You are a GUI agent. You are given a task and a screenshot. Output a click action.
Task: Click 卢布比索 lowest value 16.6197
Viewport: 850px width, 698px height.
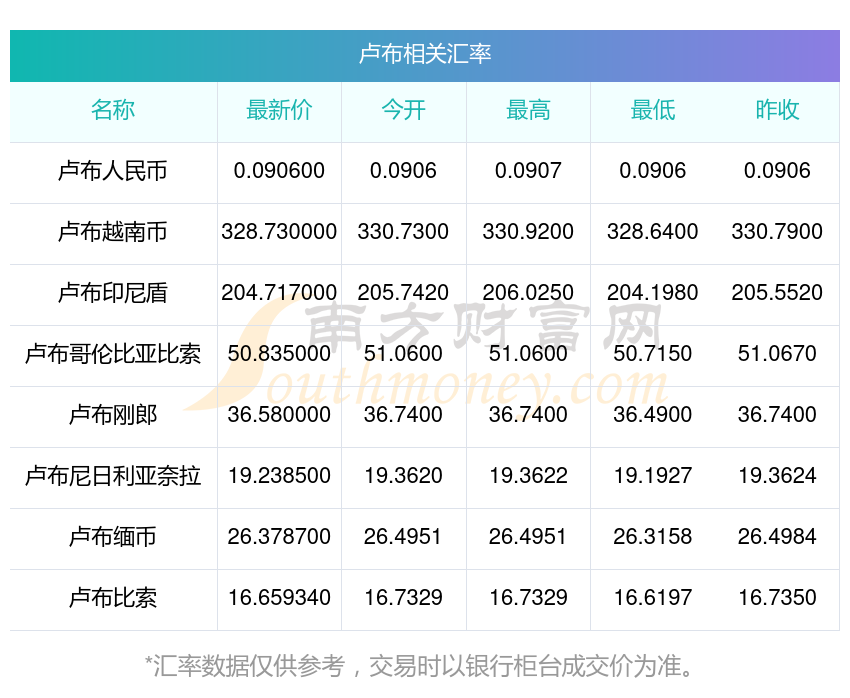point(653,598)
